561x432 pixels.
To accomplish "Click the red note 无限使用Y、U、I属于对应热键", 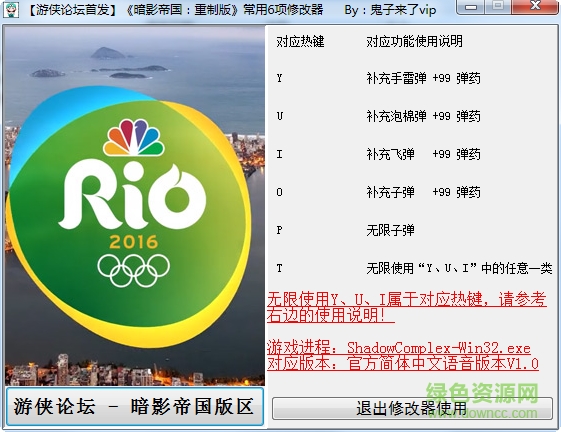I will (407, 299).
